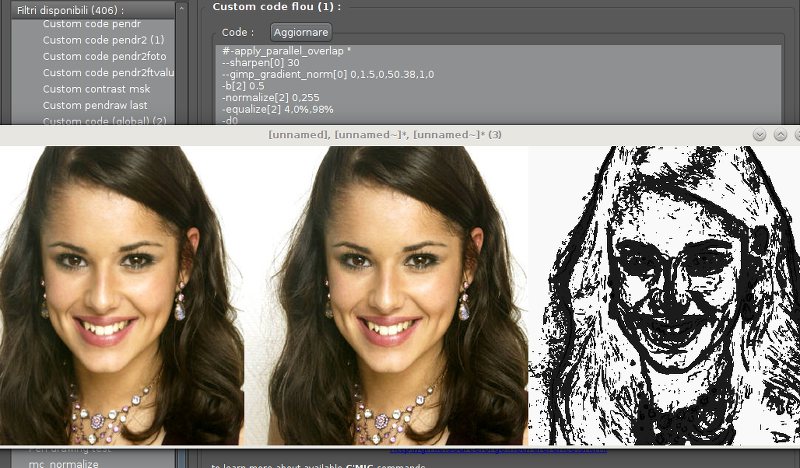
Task: Click the code line '-normalize[2] 0,255'
Action: [x=271, y=97]
